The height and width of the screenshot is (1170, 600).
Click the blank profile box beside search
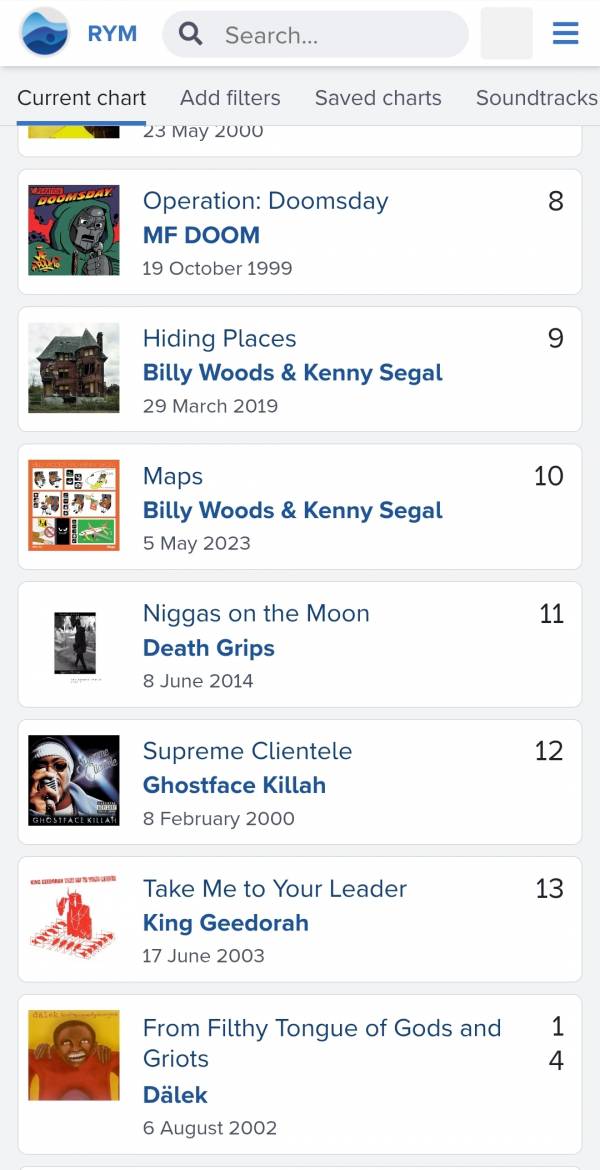506,33
